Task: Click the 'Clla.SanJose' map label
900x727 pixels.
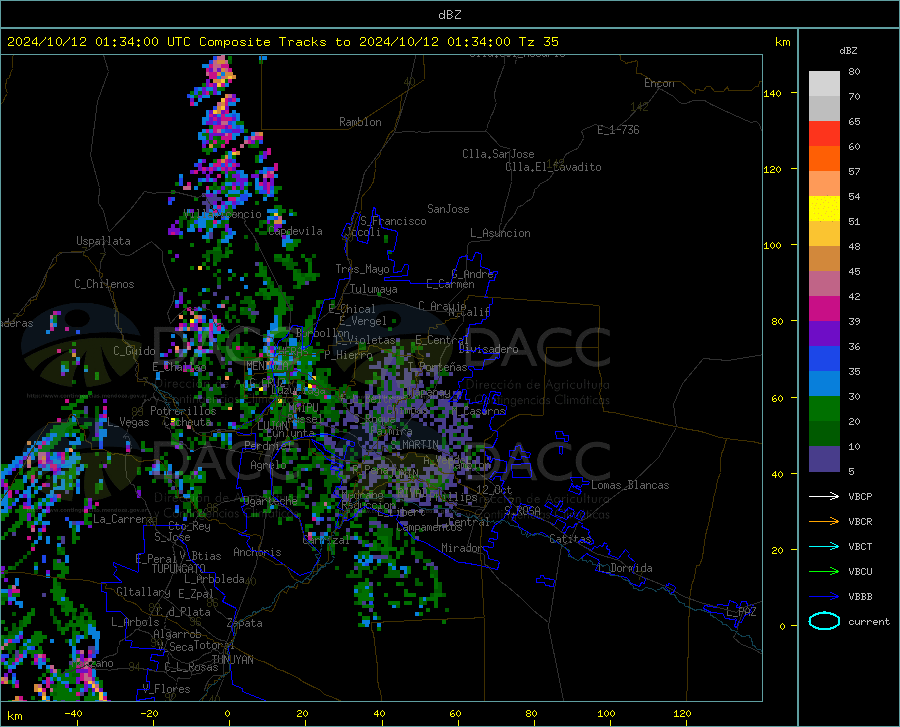Action: [498, 154]
